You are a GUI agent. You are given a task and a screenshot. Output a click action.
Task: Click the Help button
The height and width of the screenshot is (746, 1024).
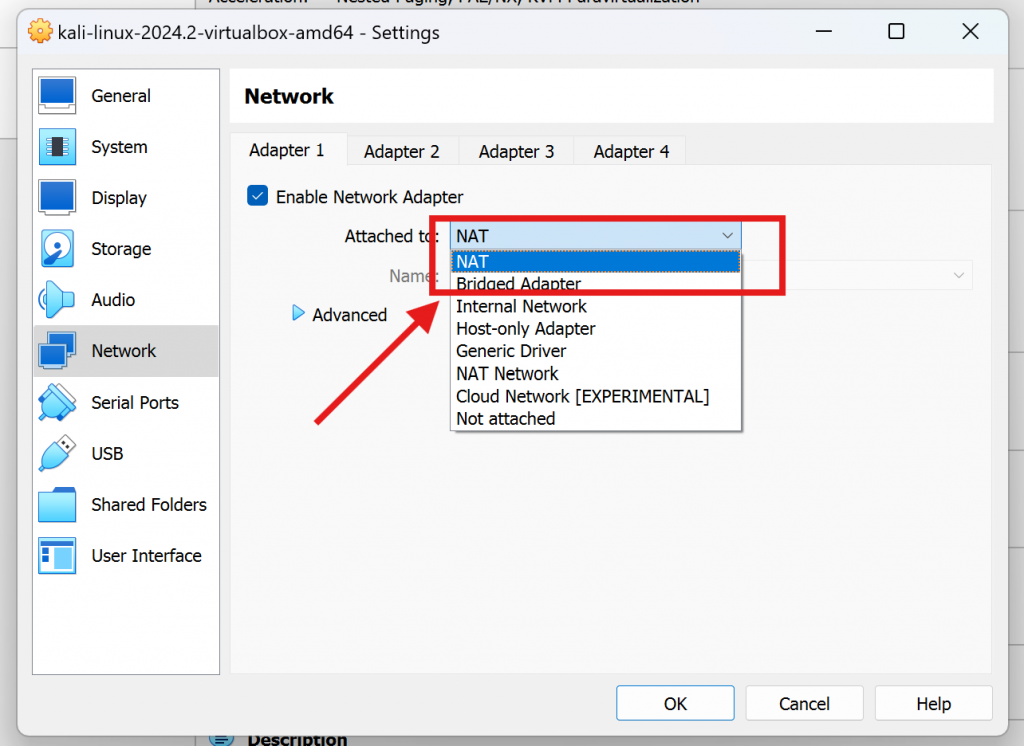click(x=933, y=703)
